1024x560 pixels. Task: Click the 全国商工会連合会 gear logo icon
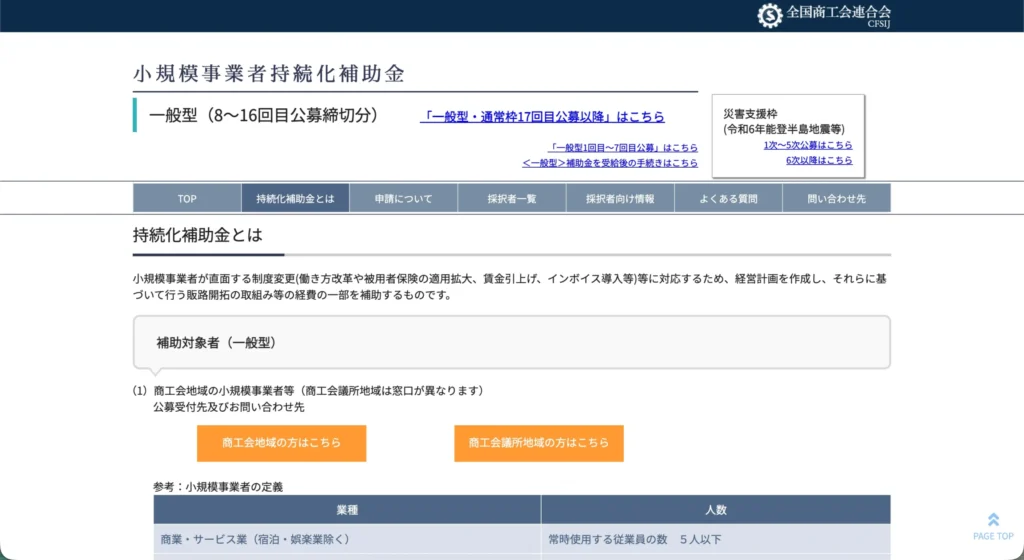click(x=769, y=15)
